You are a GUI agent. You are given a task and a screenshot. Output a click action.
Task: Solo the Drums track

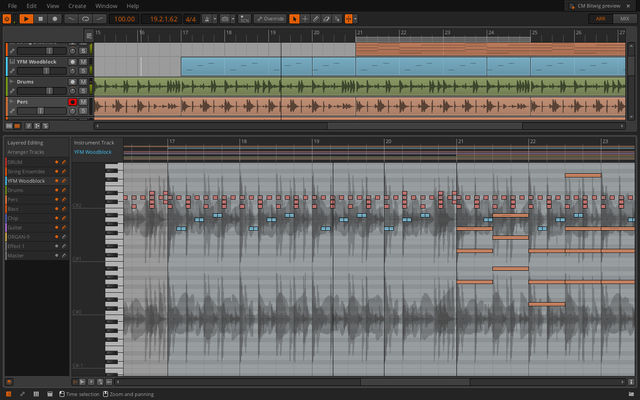(83, 91)
